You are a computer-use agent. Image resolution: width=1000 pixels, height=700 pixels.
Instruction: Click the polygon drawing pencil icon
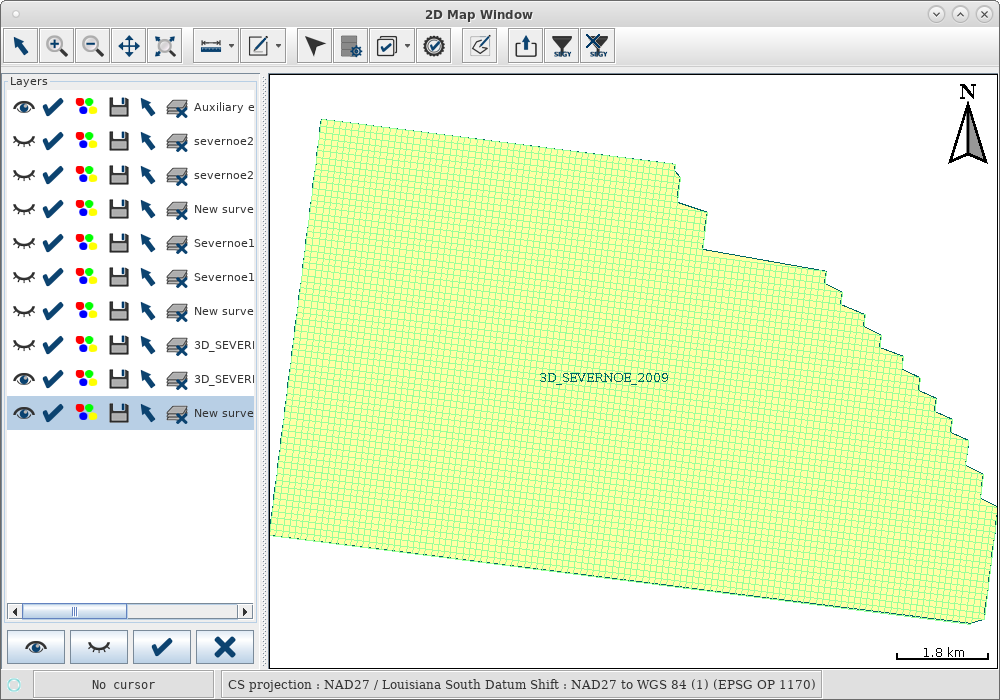(x=480, y=46)
